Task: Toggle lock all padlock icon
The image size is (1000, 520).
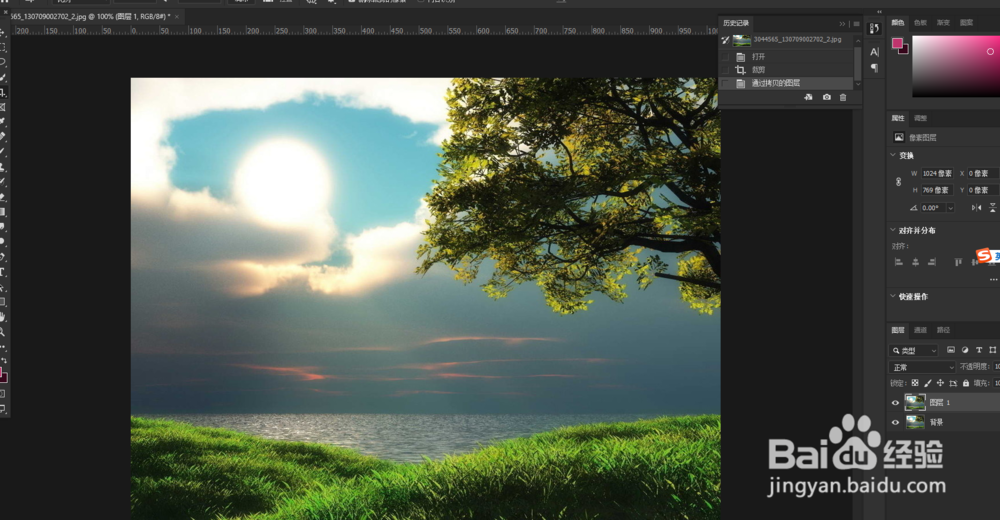Action: point(966,383)
